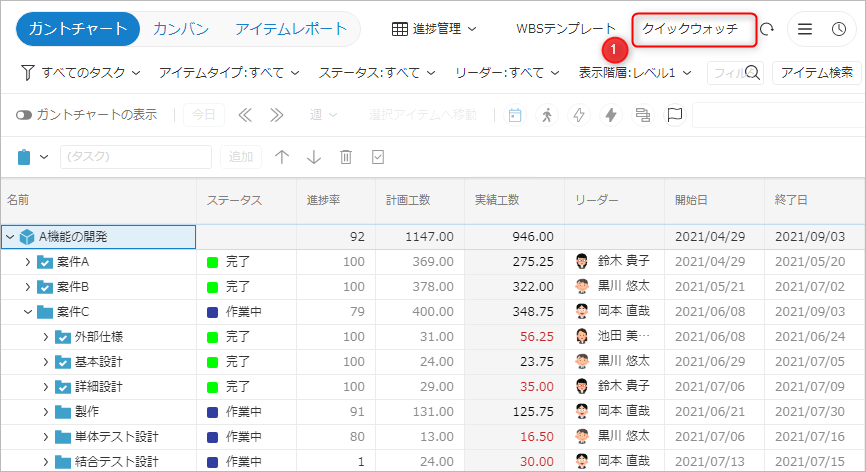Click the walking person icon
866x472 pixels.
click(546, 115)
